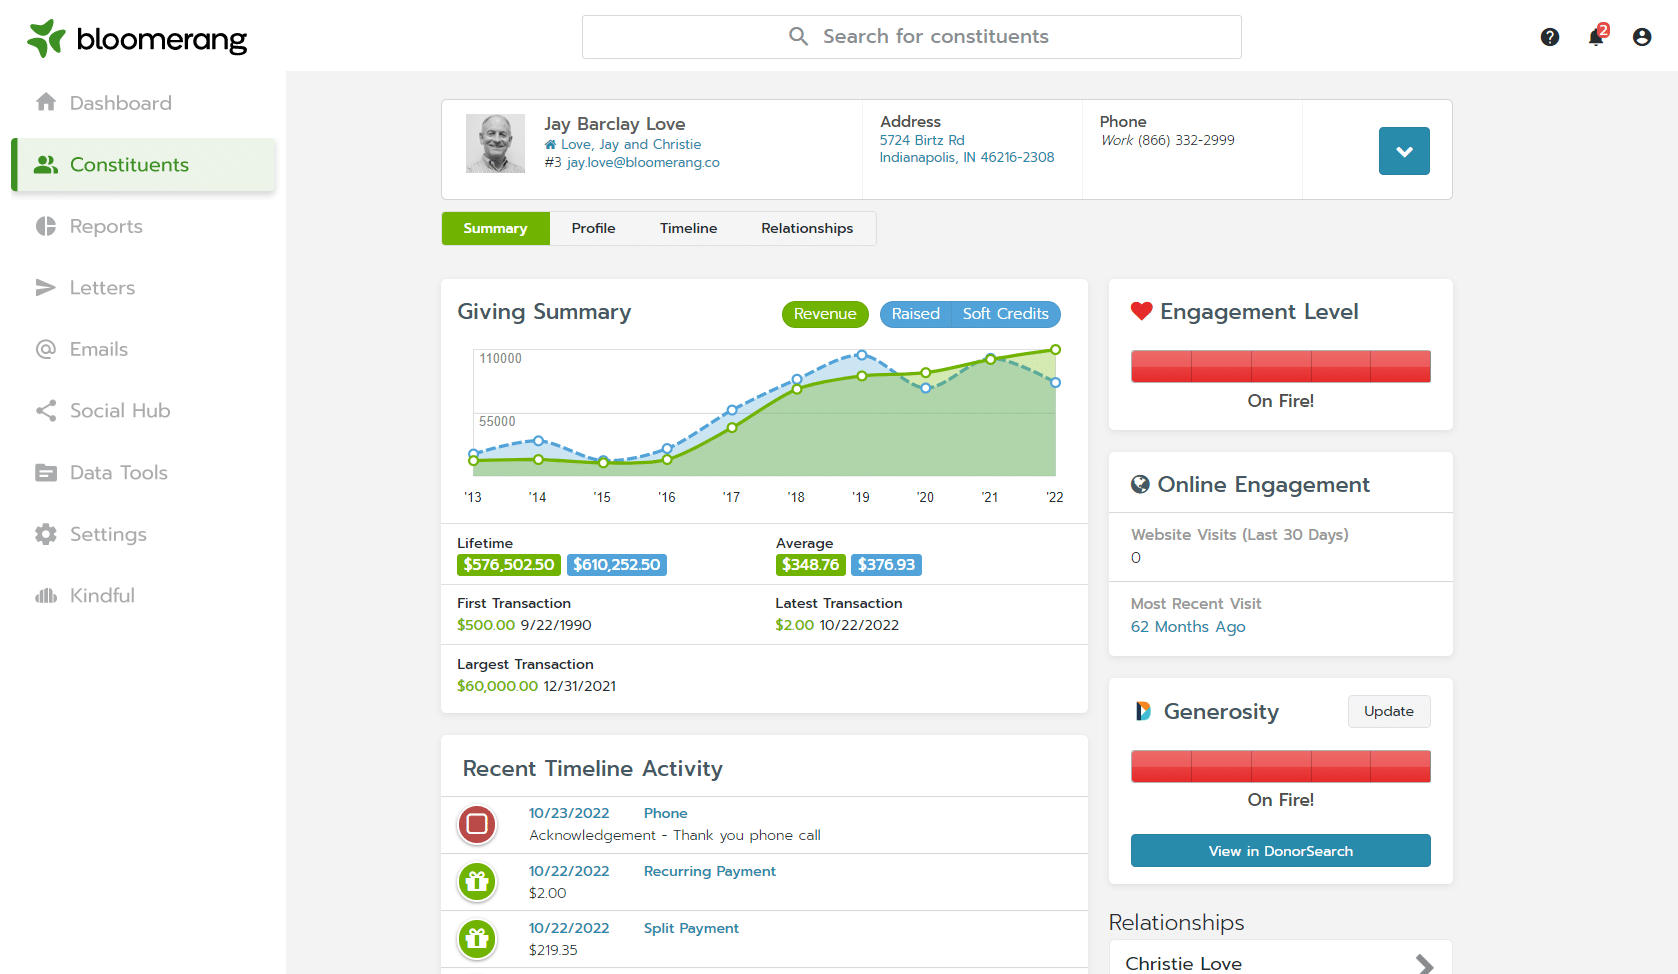Click the $376.93 average raised badge

click(x=886, y=565)
